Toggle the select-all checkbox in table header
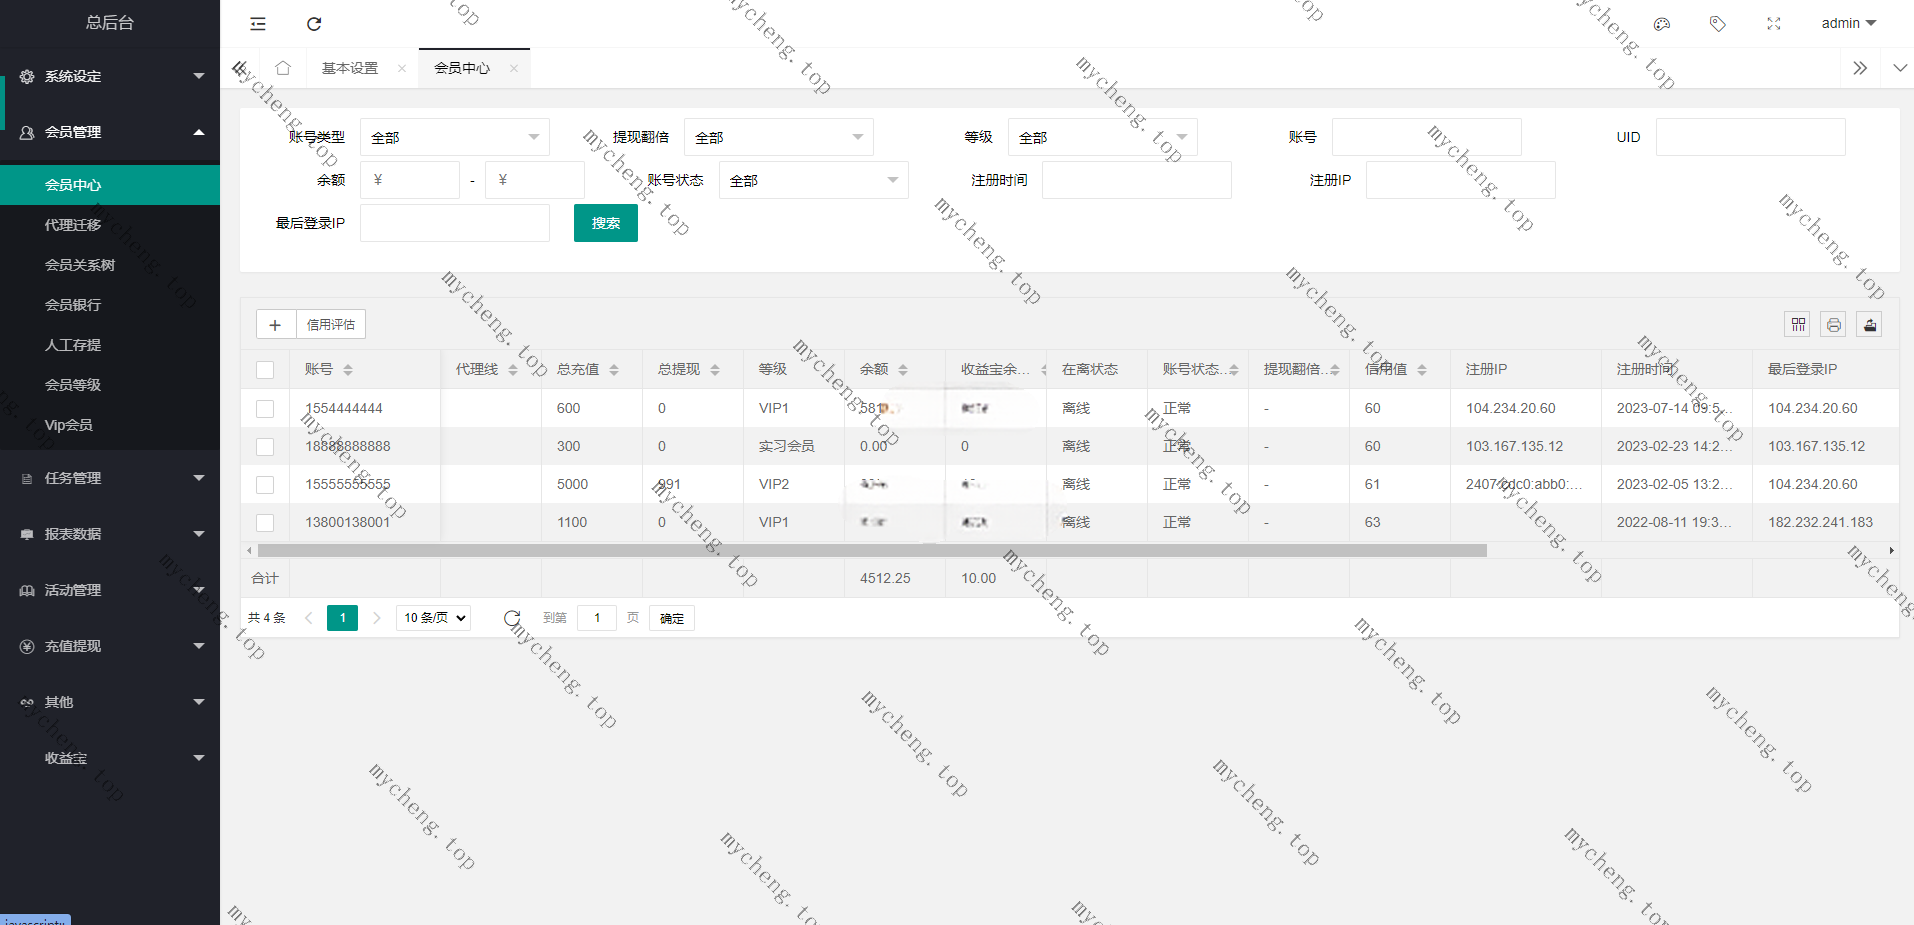The height and width of the screenshot is (925, 1914). (x=265, y=370)
